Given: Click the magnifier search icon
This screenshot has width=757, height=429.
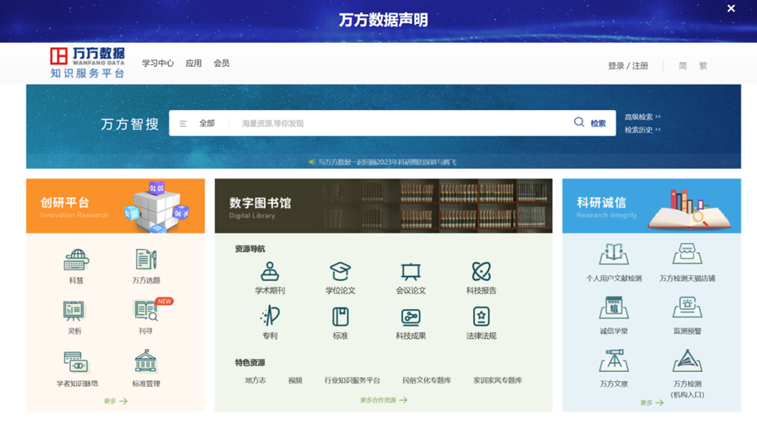Looking at the screenshot, I should pyautogui.click(x=579, y=122).
